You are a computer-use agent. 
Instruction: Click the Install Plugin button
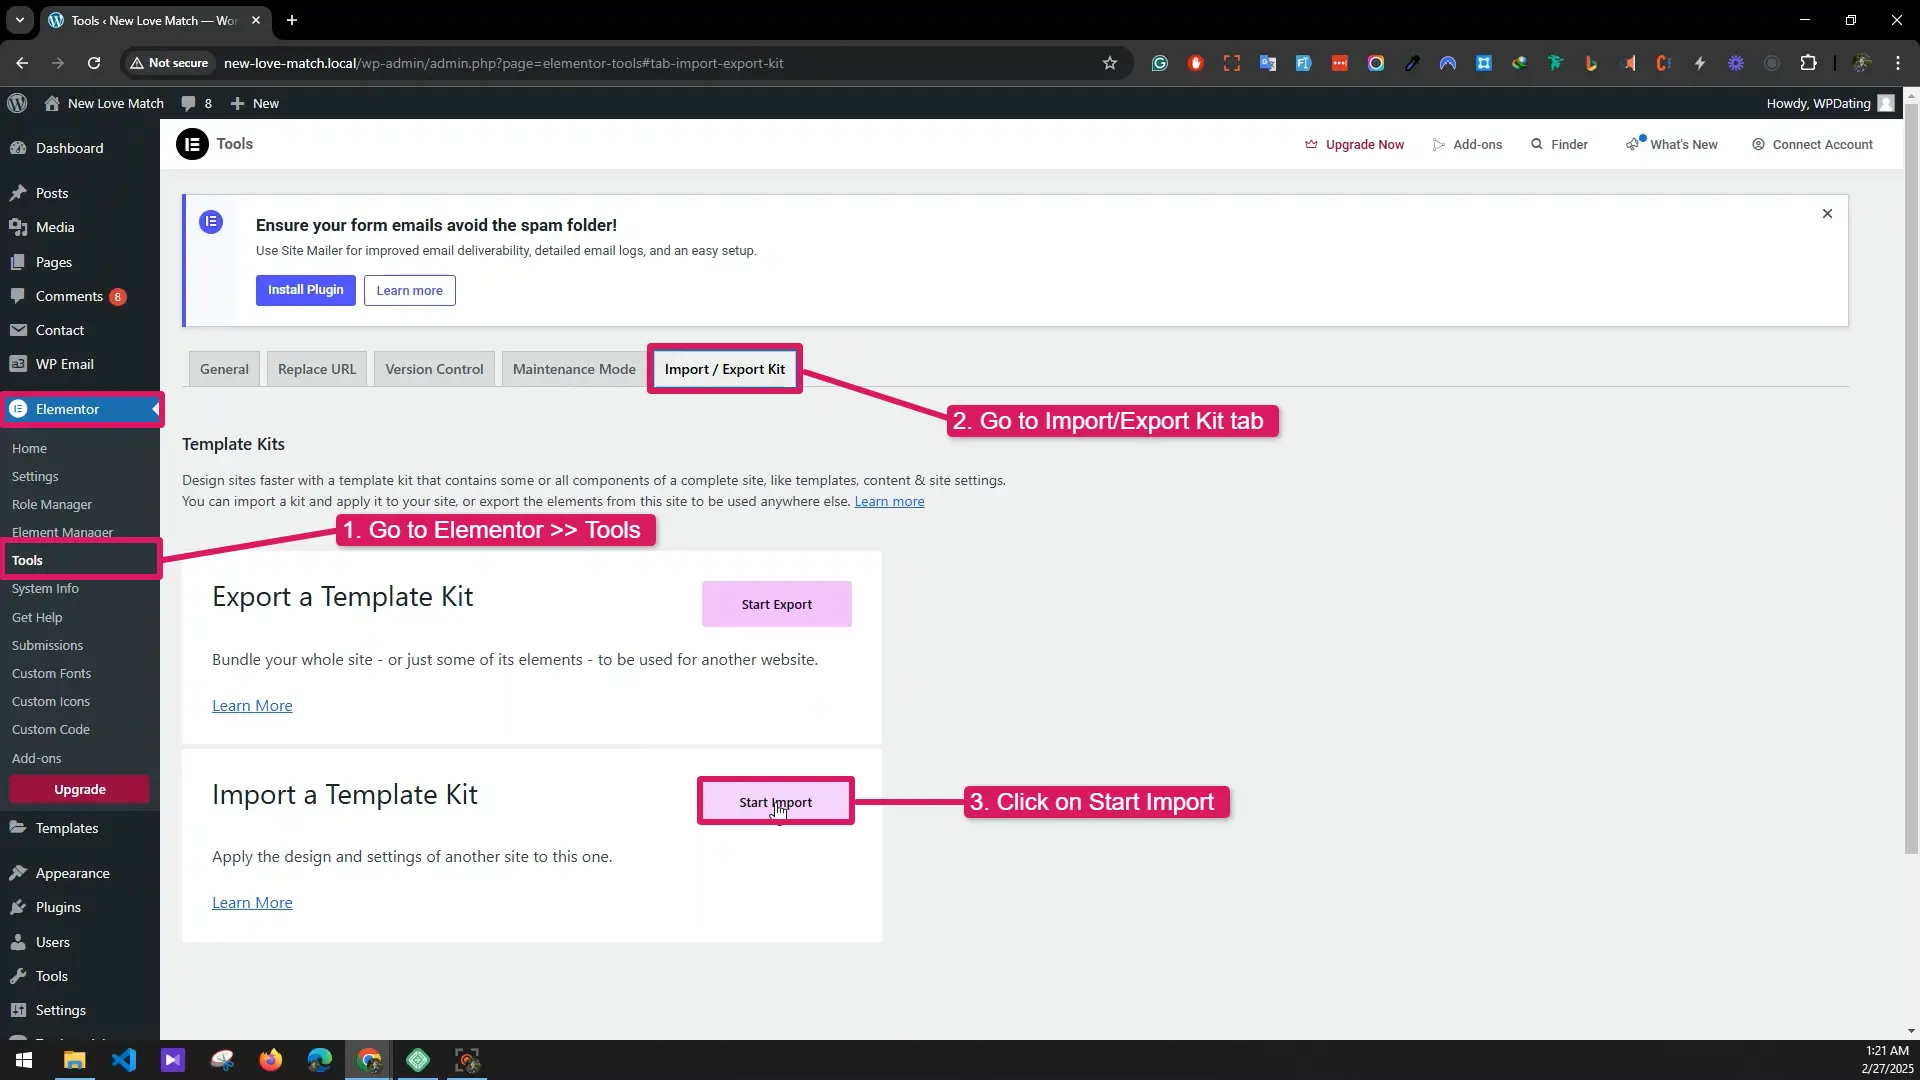pyautogui.click(x=305, y=290)
